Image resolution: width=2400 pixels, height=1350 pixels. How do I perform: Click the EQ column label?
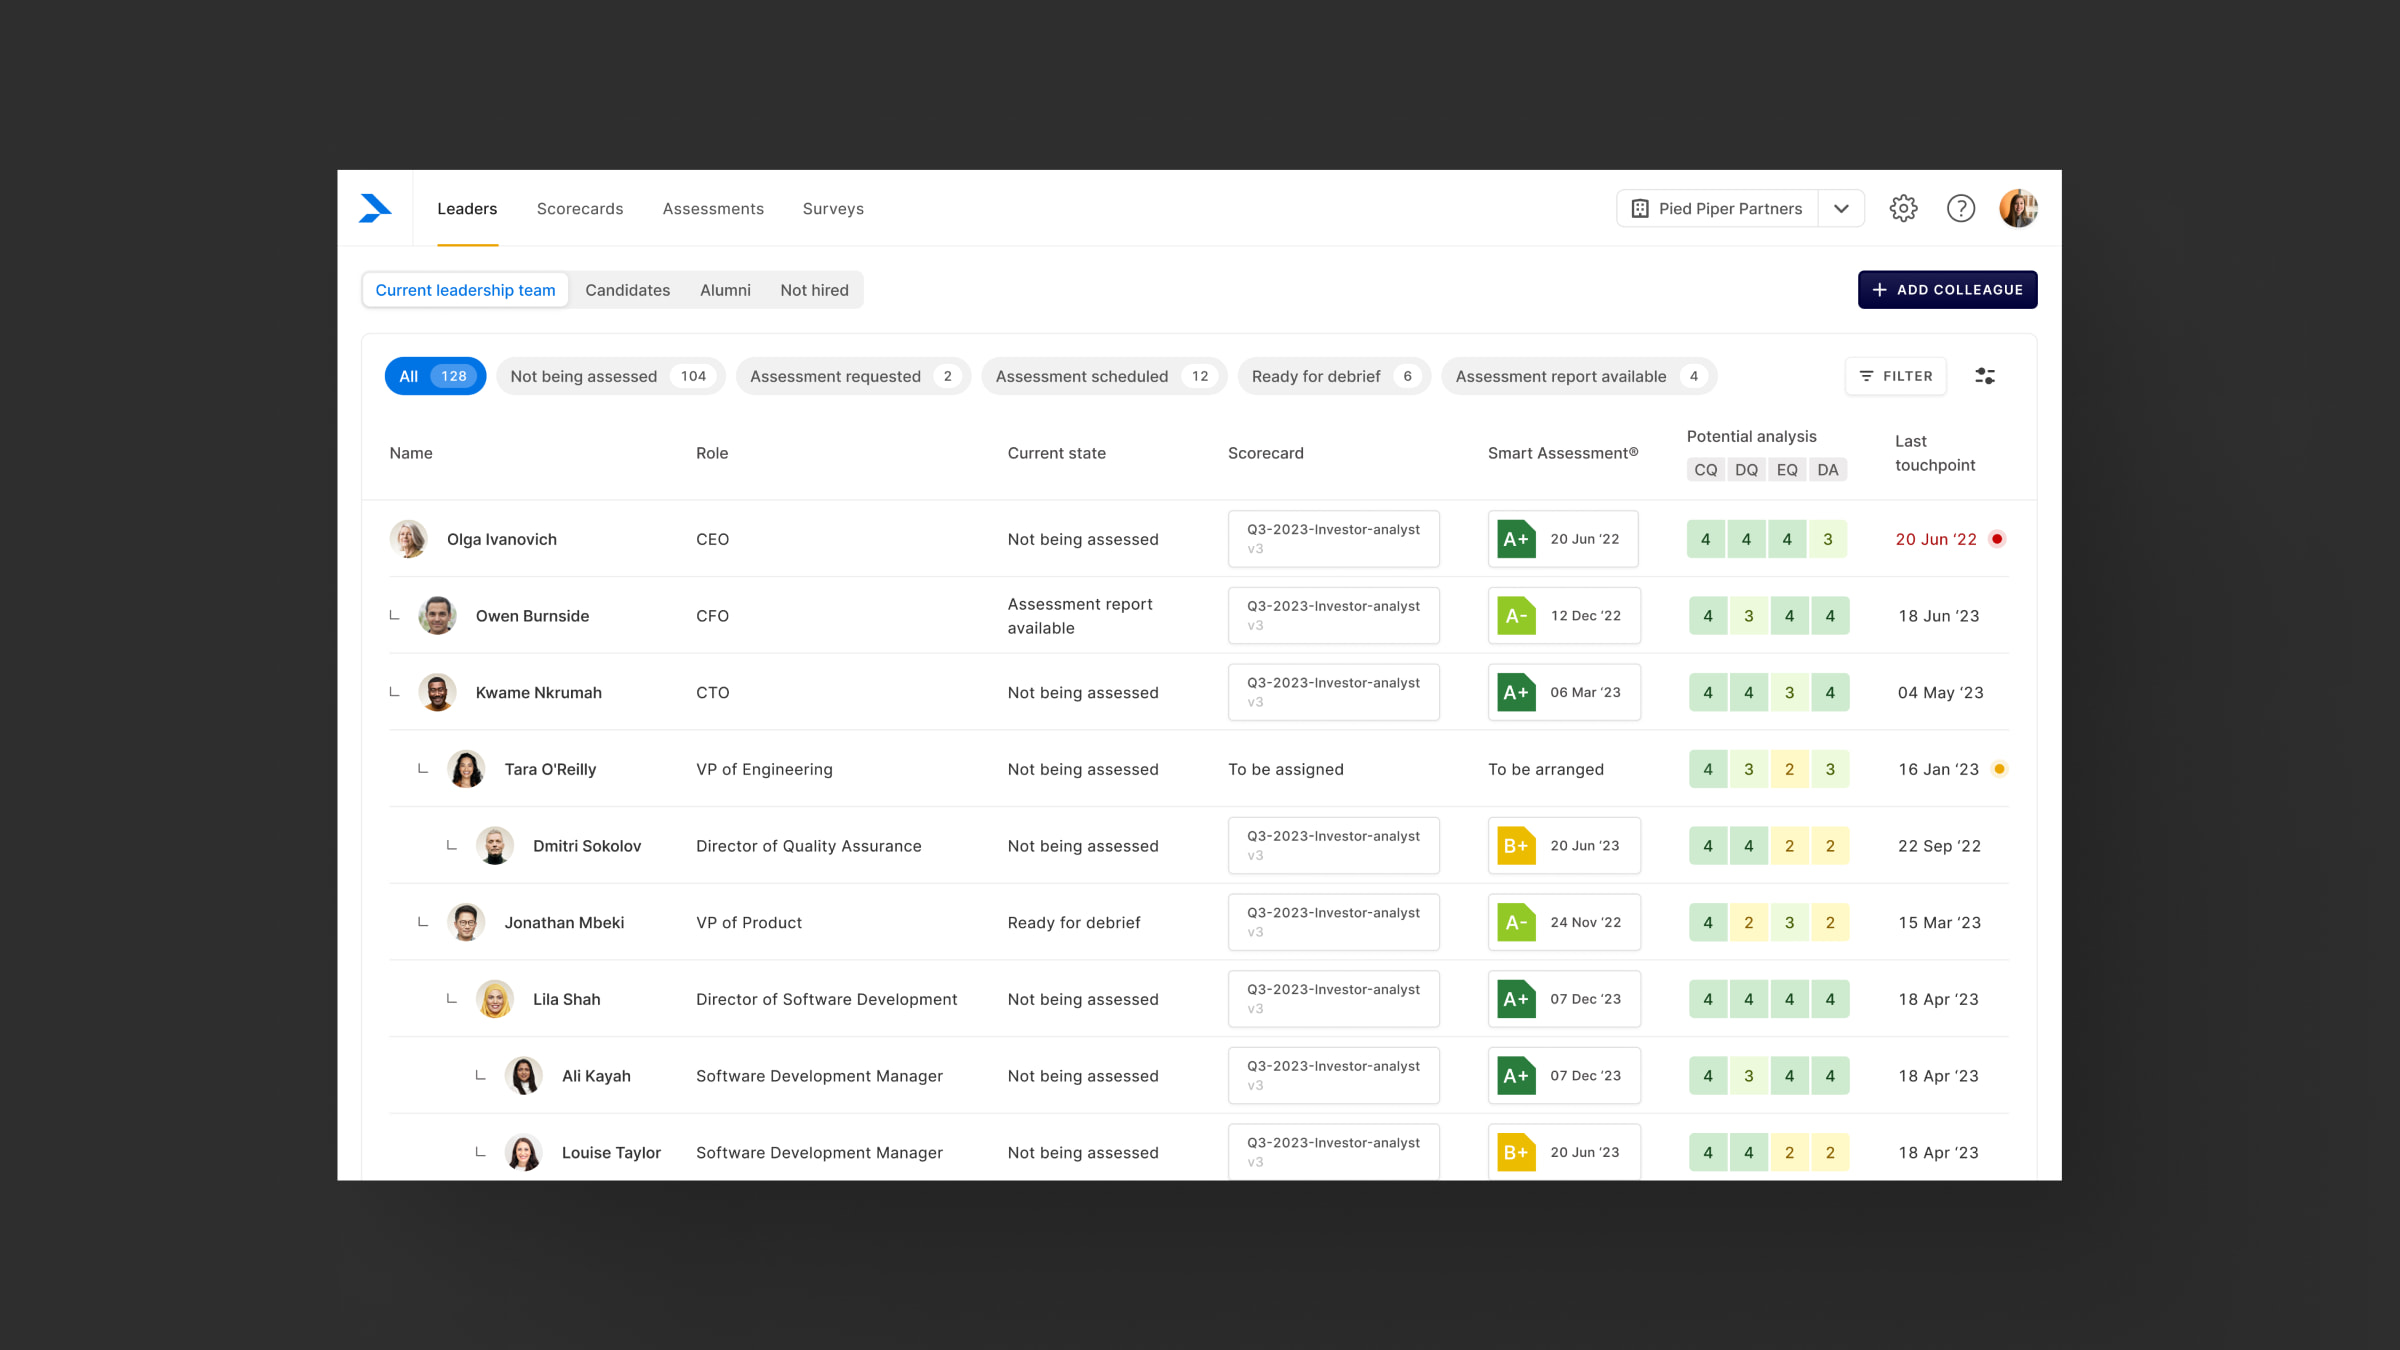point(1787,470)
